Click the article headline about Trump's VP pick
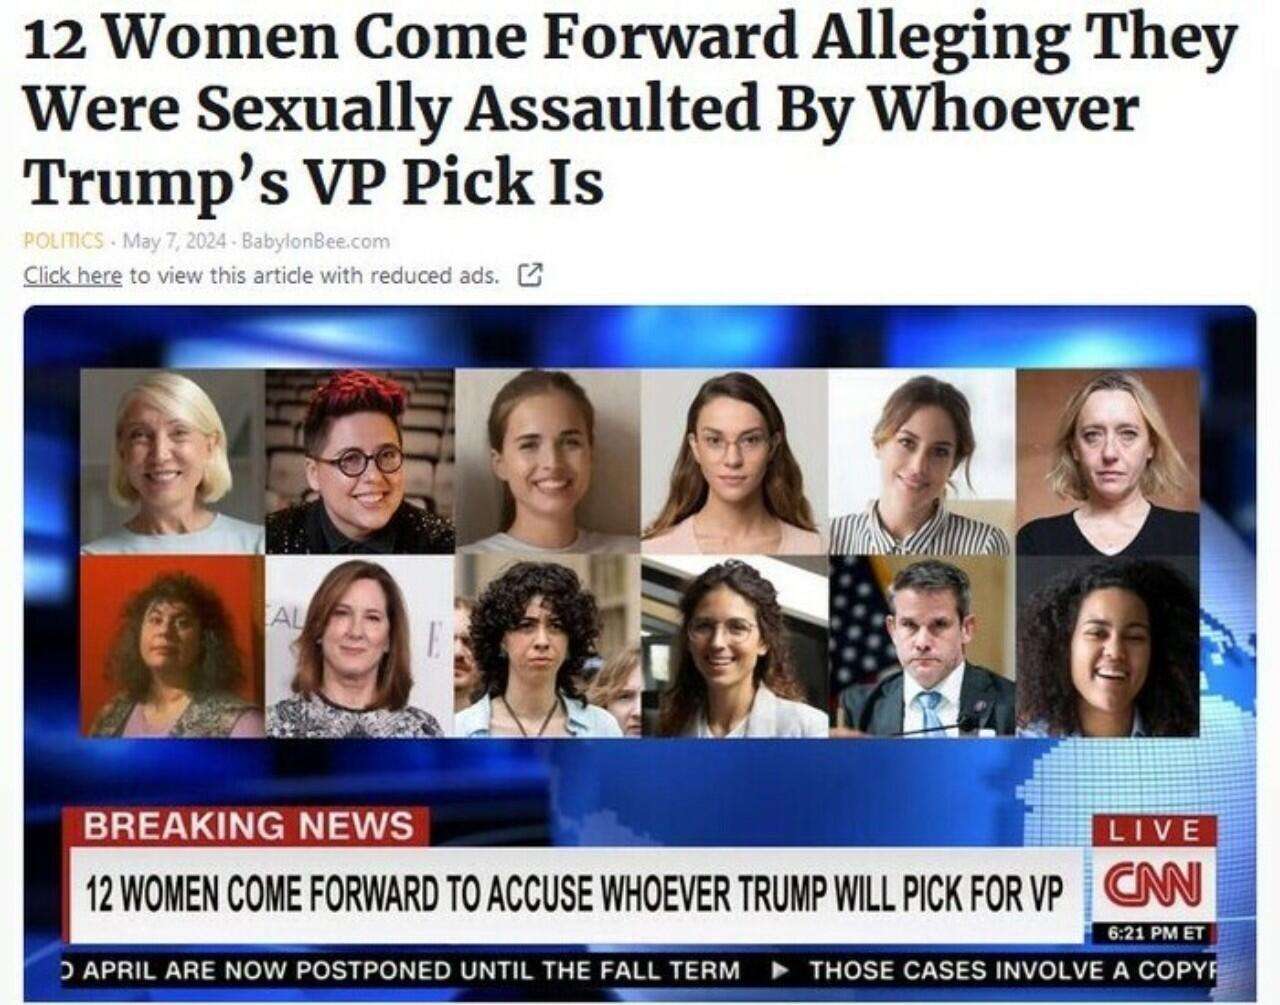Image resolution: width=1280 pixels, height=1005 pixels. [x=630, y=109]
